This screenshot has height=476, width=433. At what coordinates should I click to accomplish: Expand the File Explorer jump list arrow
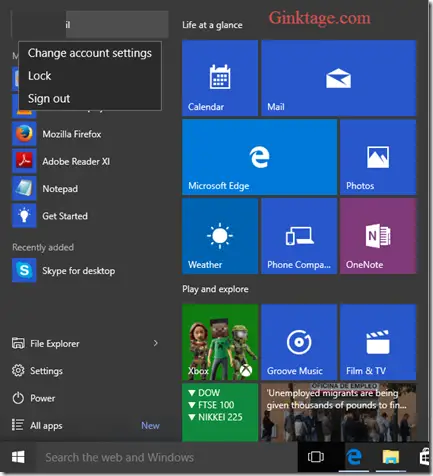(x=155, y=343)
